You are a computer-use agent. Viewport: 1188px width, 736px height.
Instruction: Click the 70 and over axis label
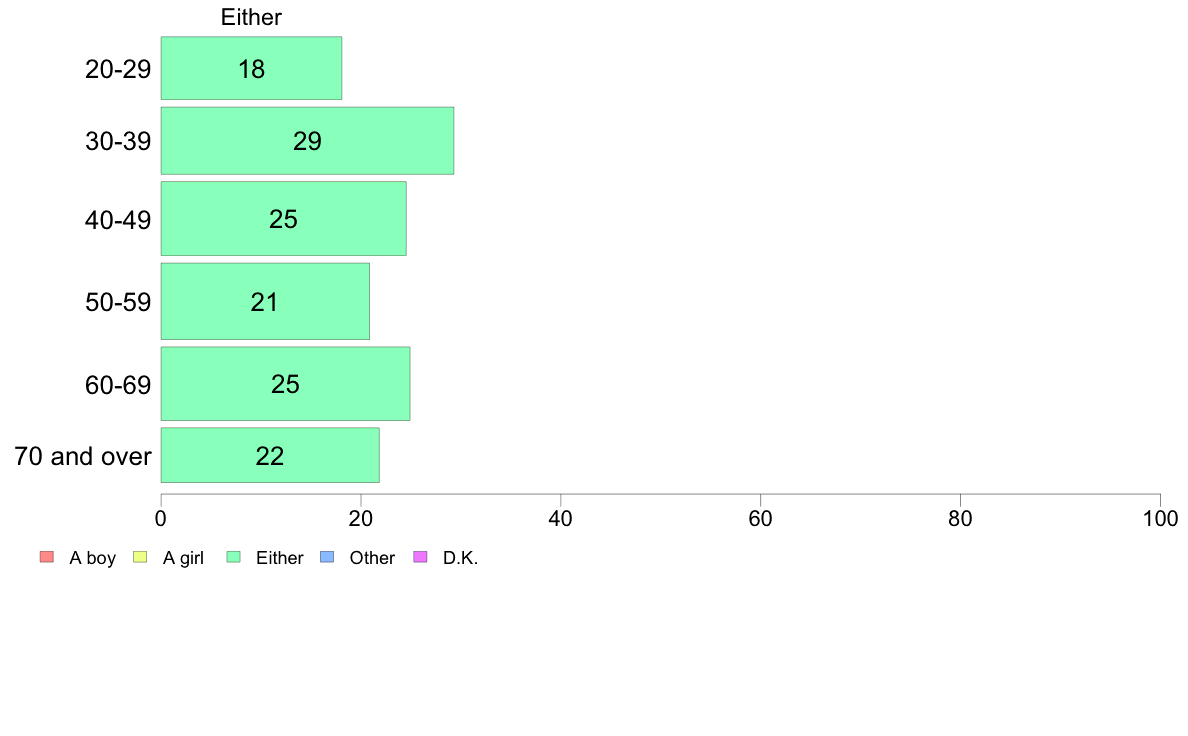click(83, 456)
